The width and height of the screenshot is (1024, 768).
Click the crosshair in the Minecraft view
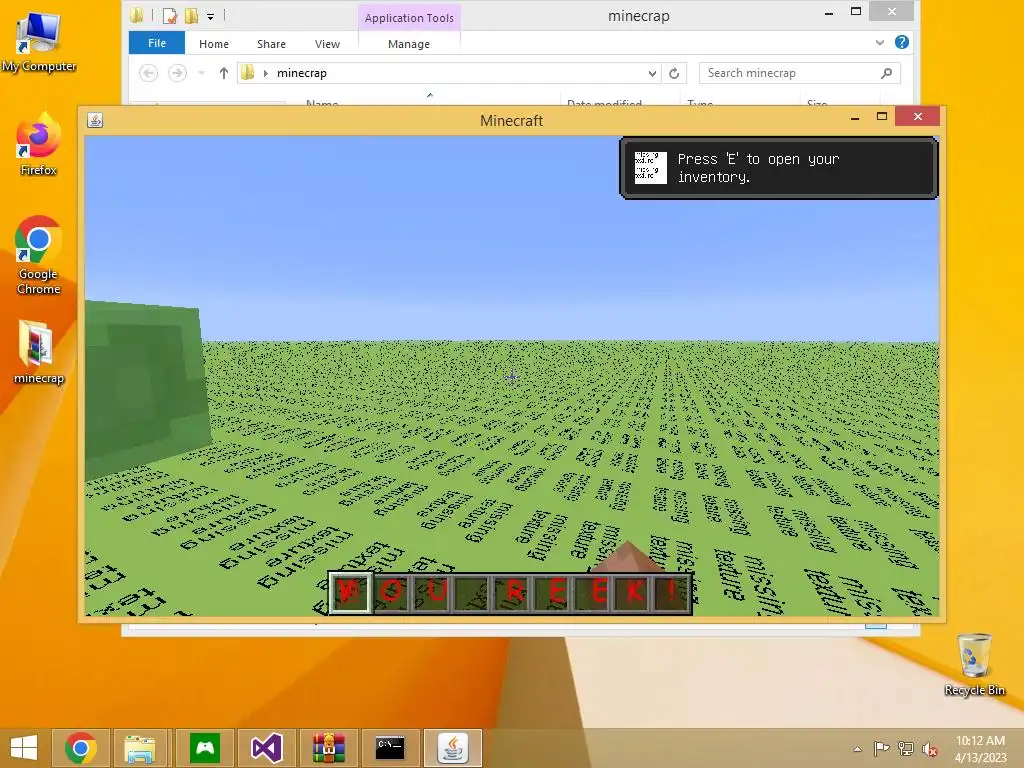(x=511, y=377)
